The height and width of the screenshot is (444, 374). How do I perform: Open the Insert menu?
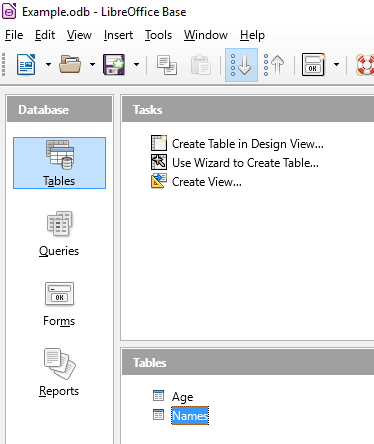(118, 35)
